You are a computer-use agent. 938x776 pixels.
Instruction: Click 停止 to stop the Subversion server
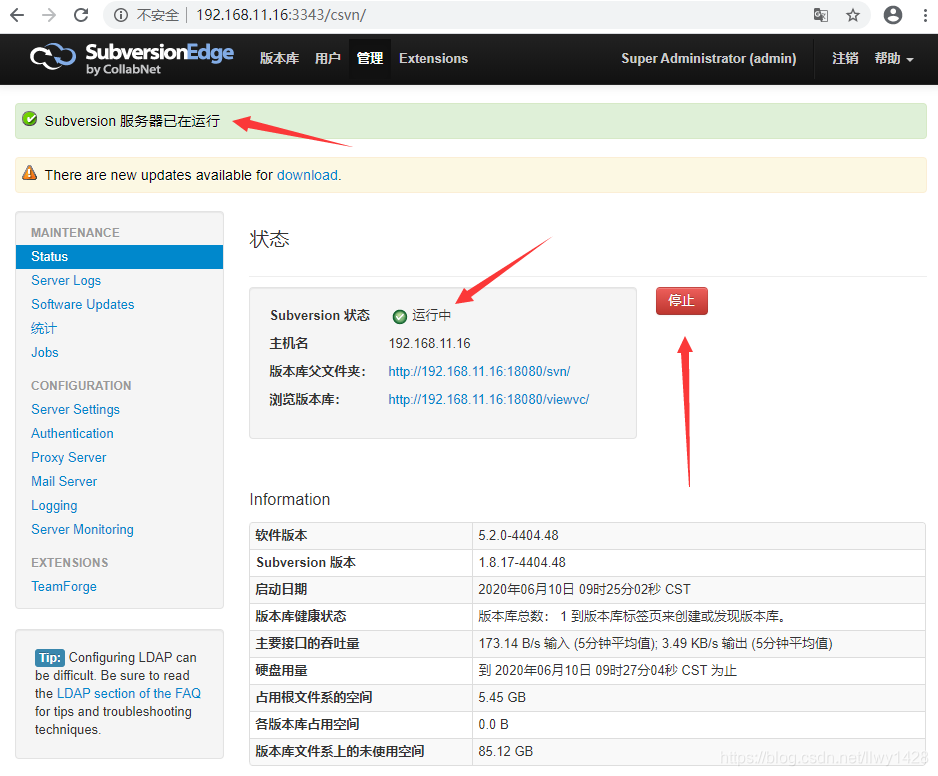tap(681, 300)
